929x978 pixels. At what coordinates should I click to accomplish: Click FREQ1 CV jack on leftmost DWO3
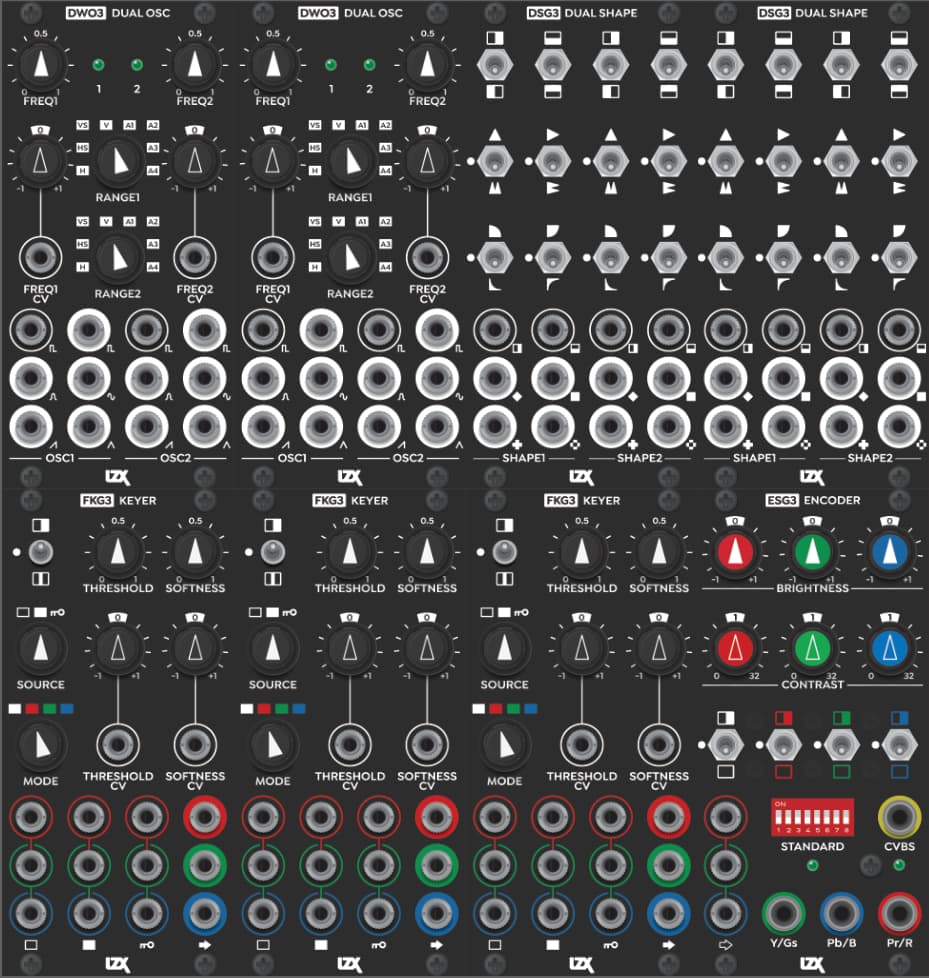point(41,258)
